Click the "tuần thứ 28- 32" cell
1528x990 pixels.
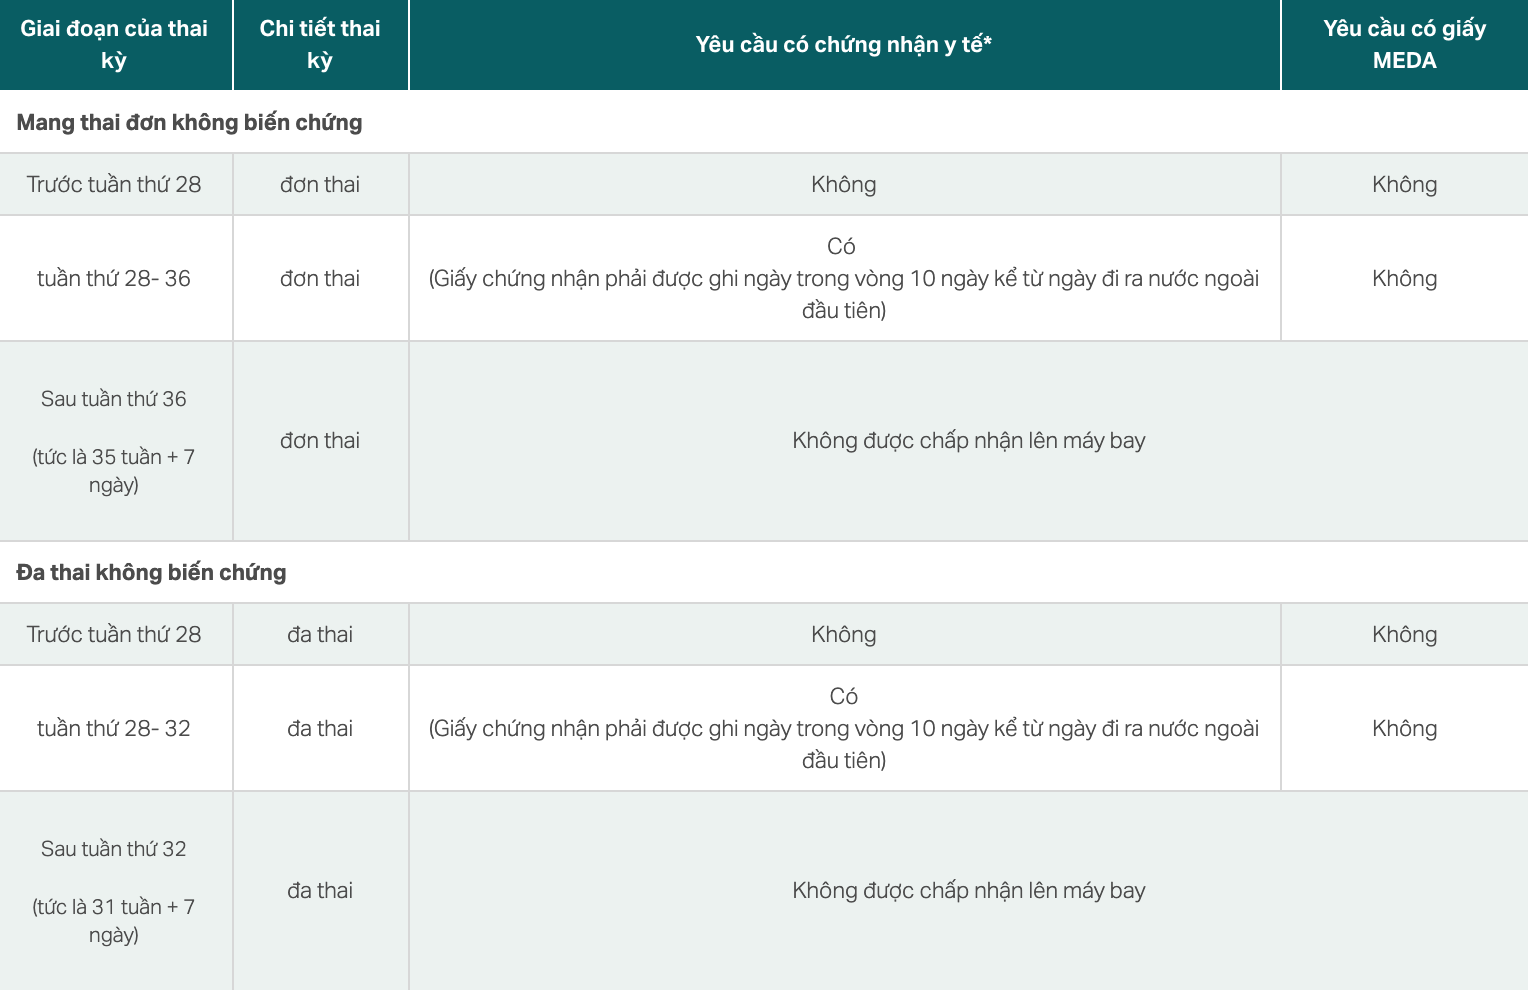click(114, 728)
